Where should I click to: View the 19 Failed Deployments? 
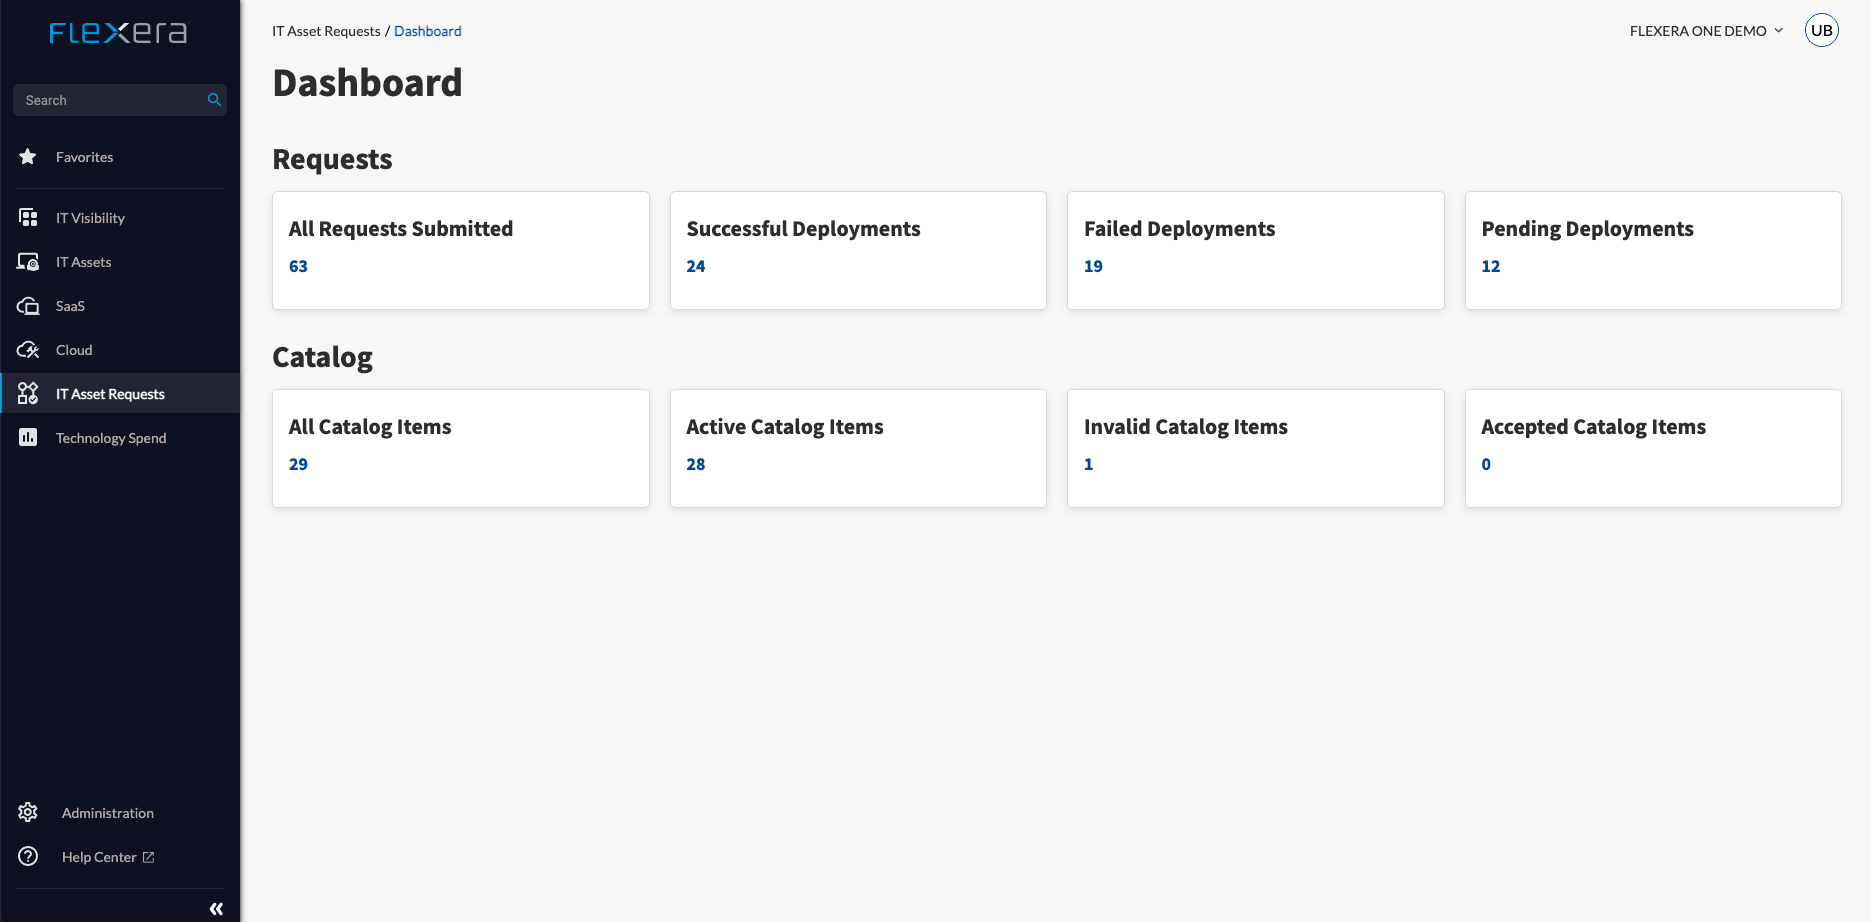[1093, 266]
